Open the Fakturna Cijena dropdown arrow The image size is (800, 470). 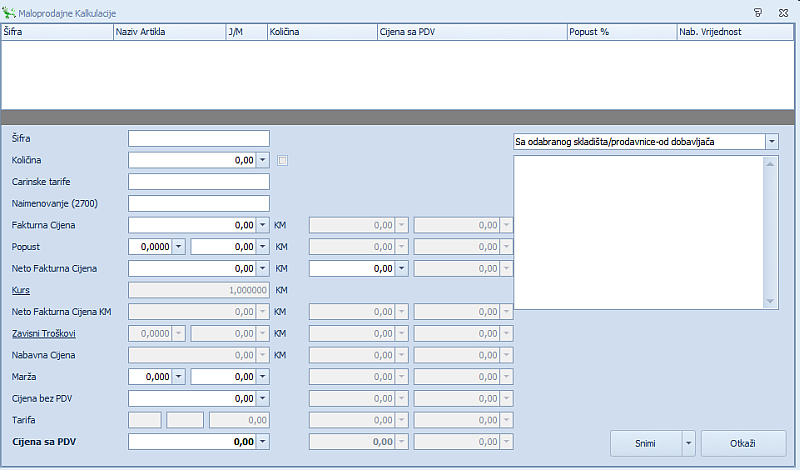[x=262, y=225]
